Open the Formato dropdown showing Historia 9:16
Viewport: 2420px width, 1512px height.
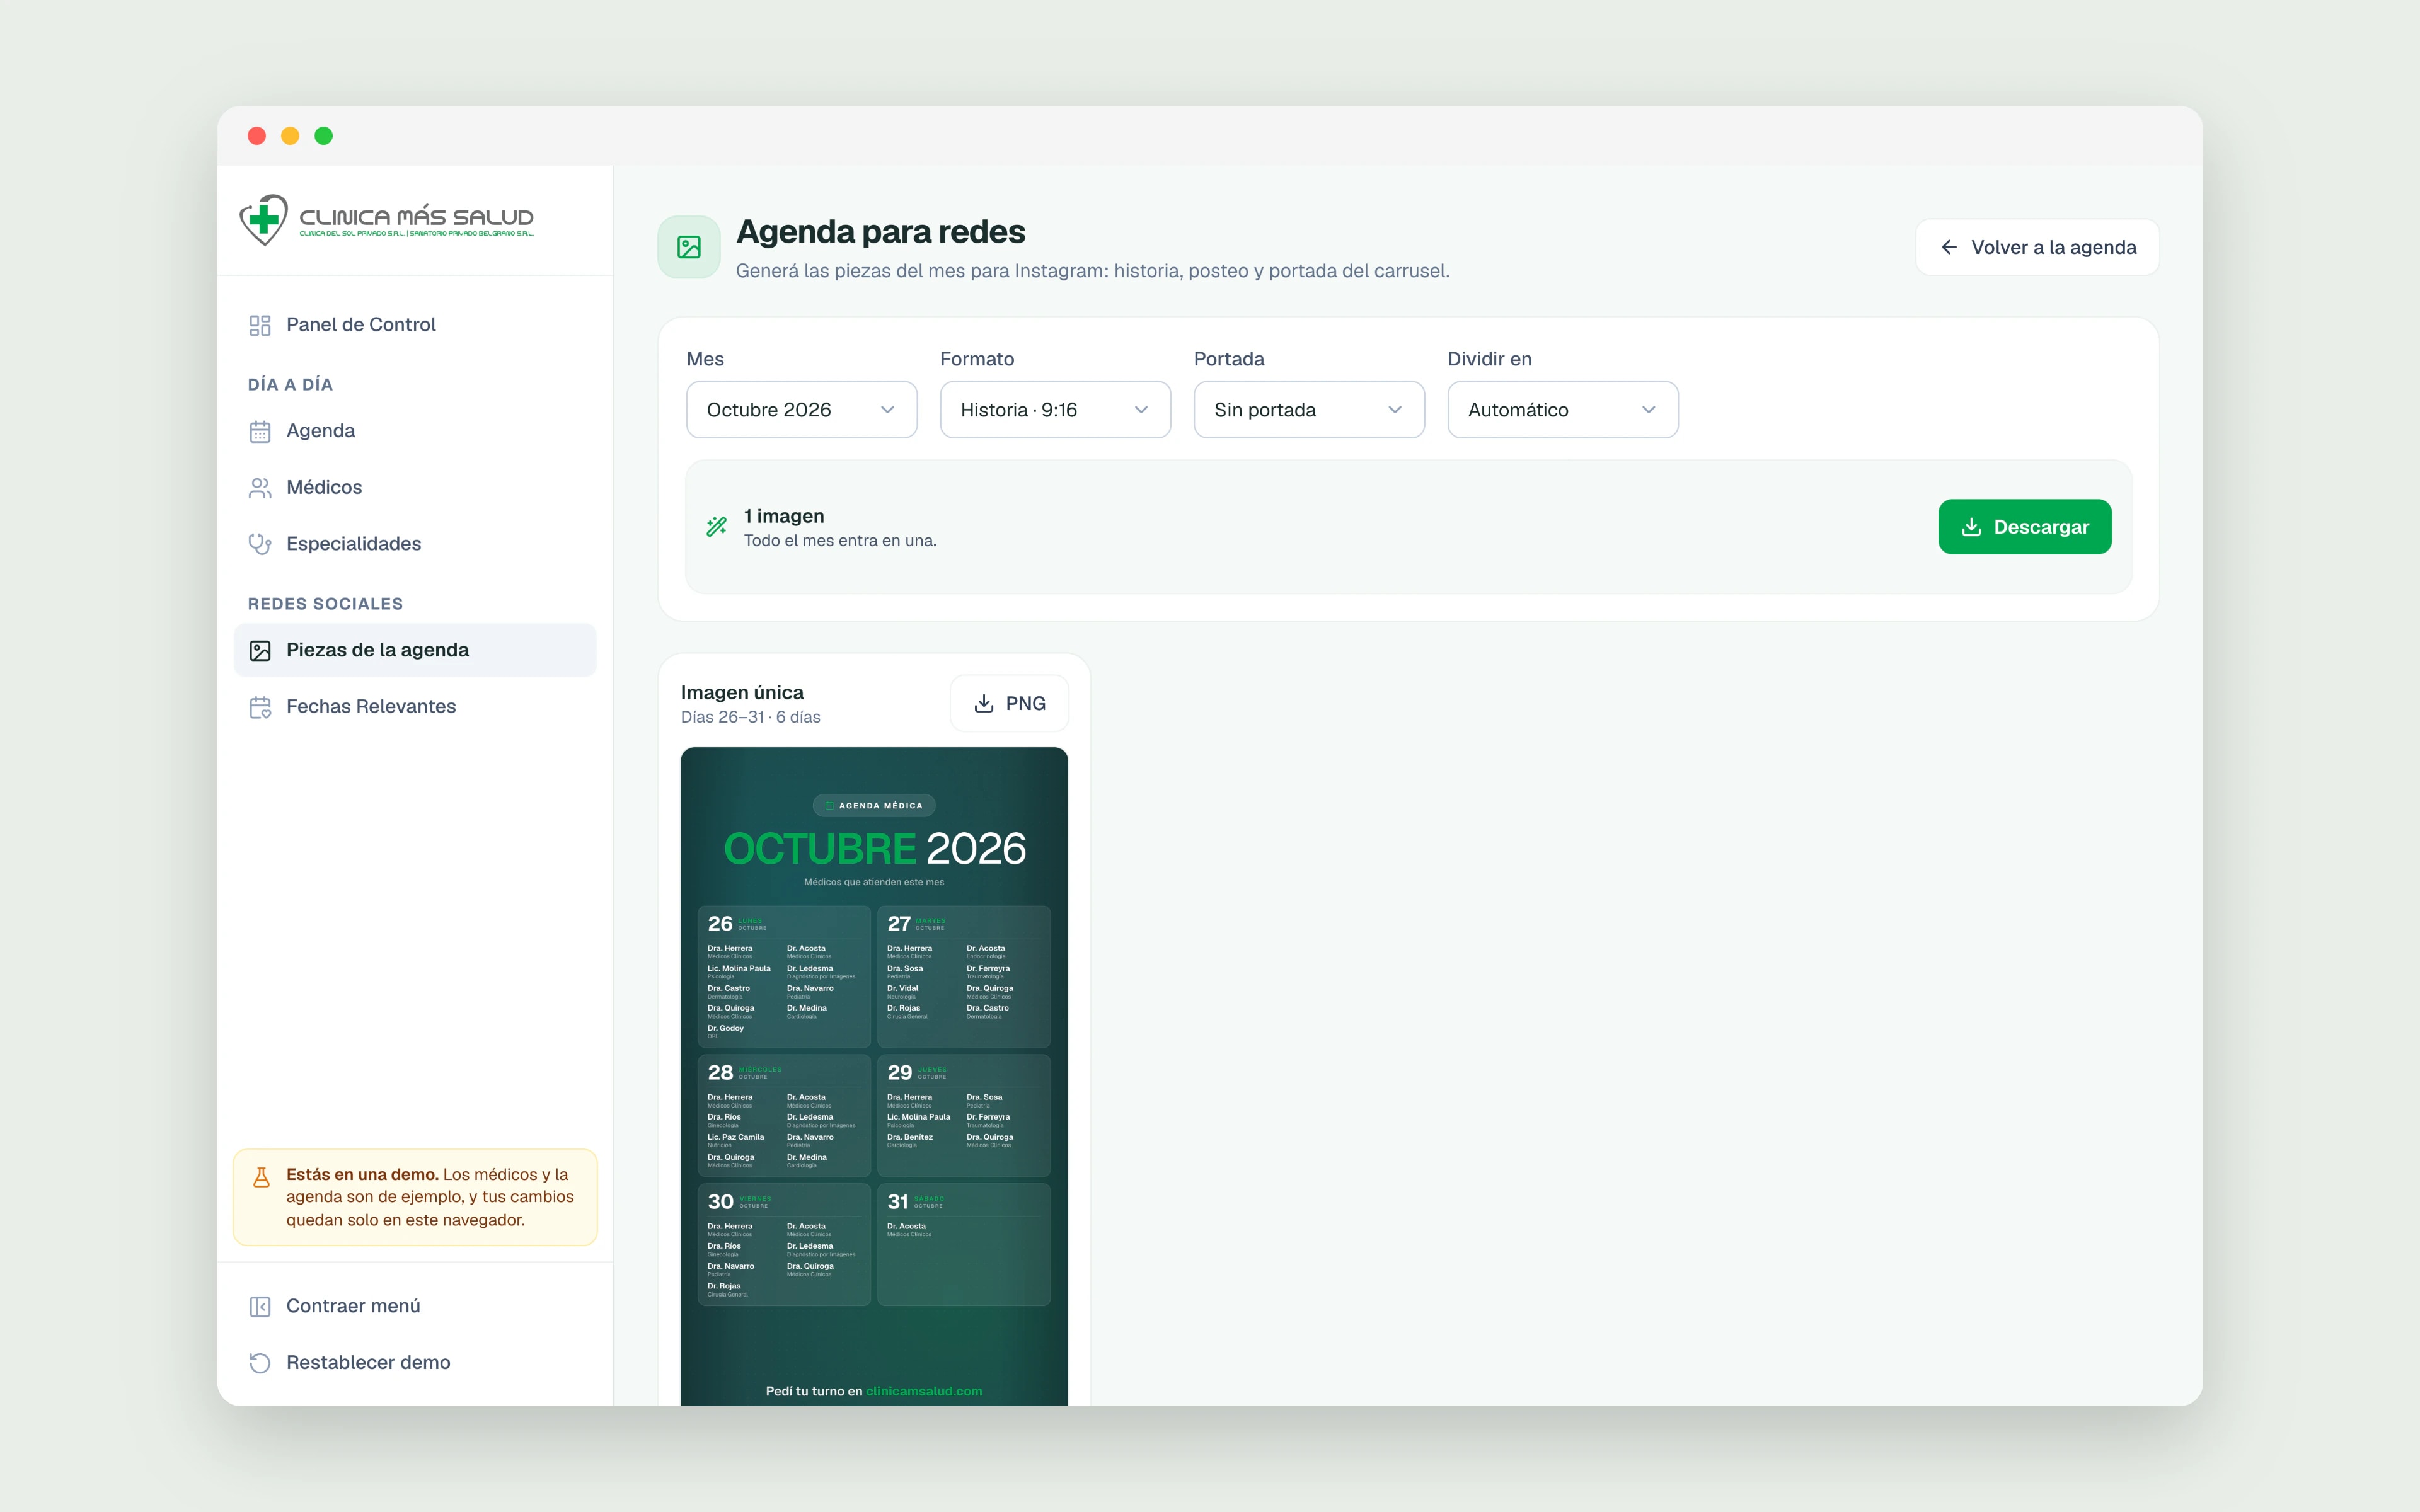click(x=1055, y=410)
